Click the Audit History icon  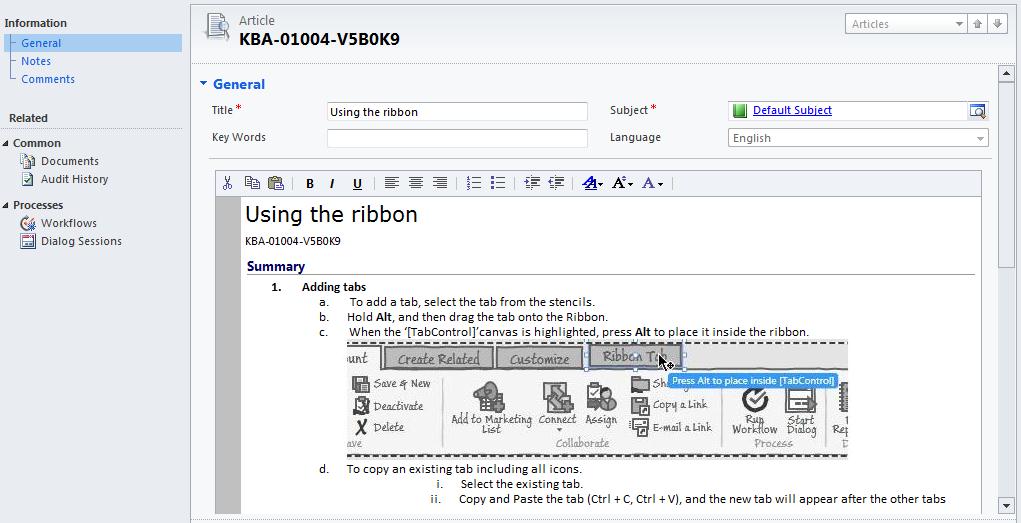27,179
